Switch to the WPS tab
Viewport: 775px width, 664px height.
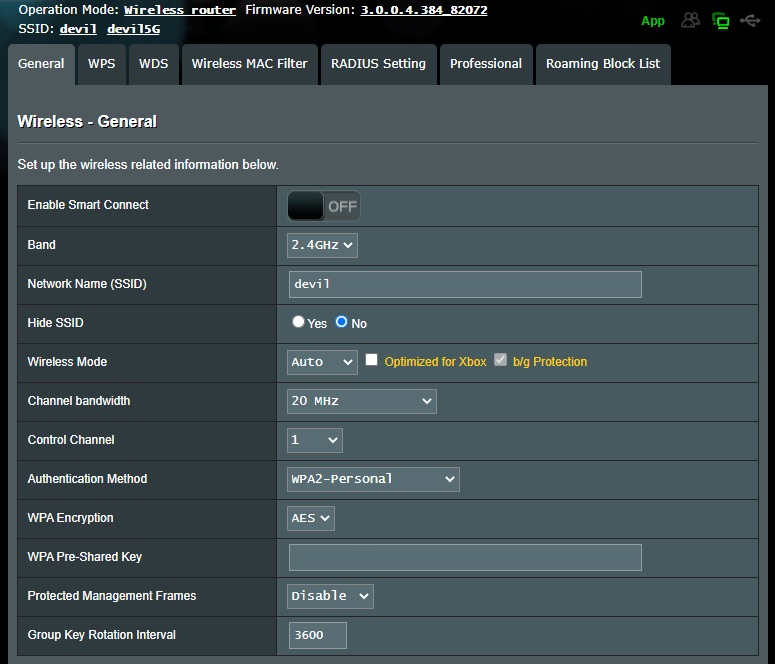101,64
